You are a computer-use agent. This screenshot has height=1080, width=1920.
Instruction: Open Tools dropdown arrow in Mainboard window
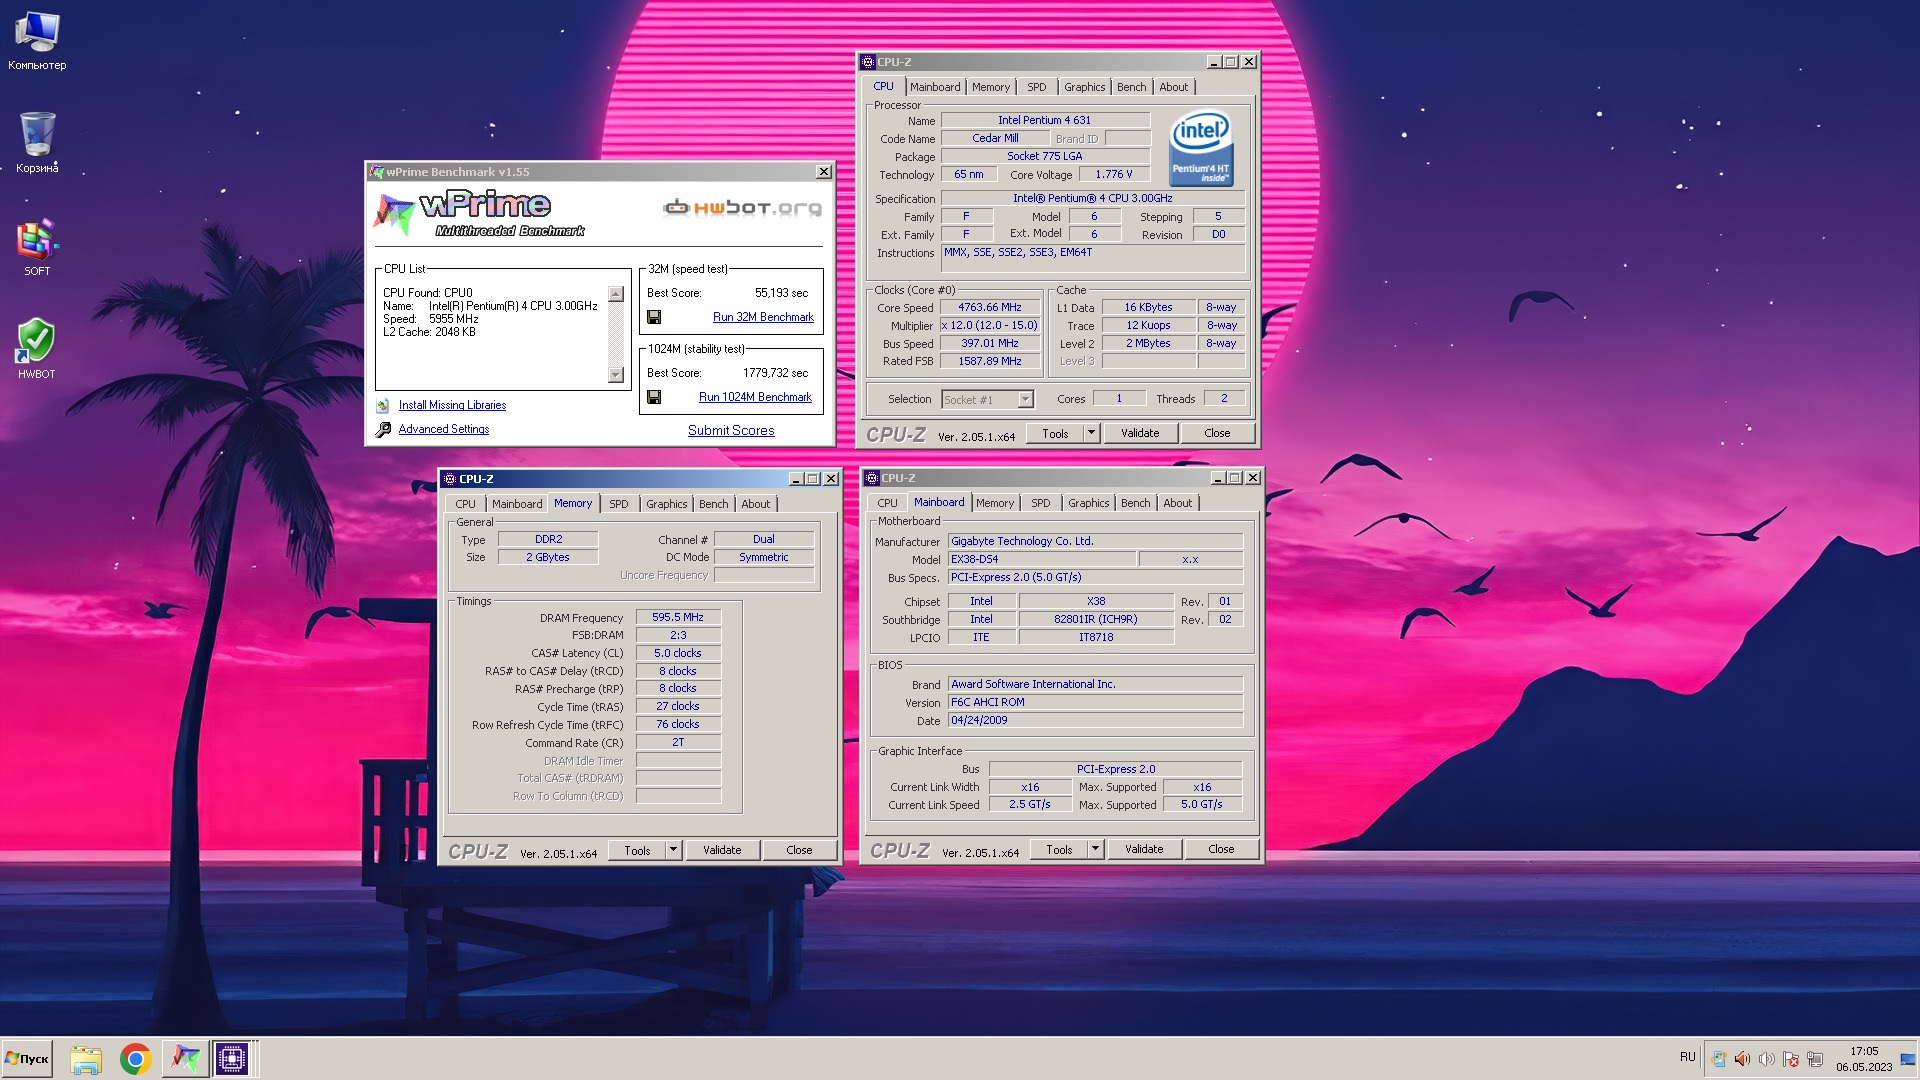click(1096, 849)
